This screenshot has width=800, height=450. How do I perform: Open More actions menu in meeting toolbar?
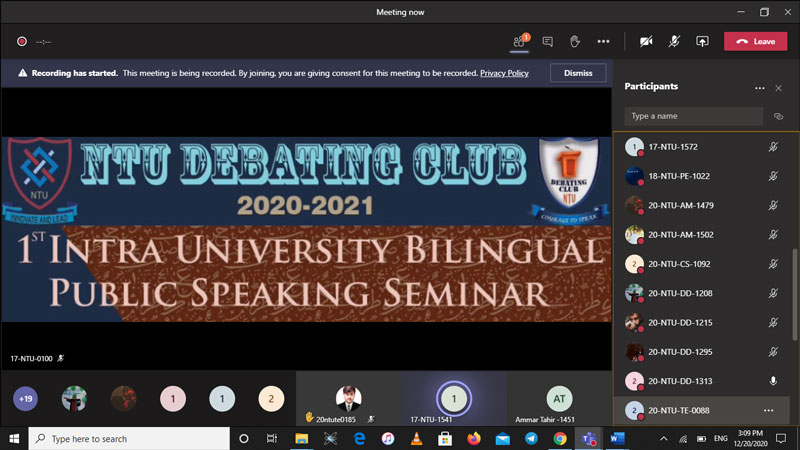tap(603, 41)
